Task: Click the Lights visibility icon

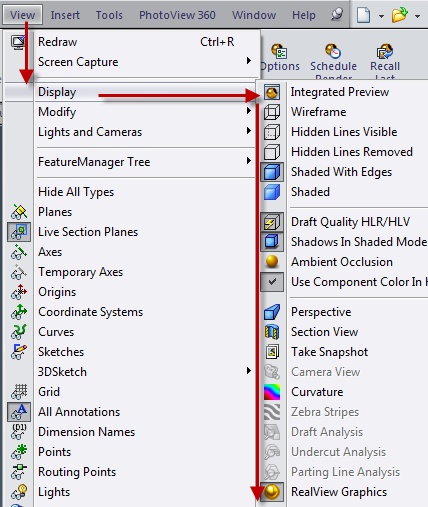Action: (x=19, y=492)
